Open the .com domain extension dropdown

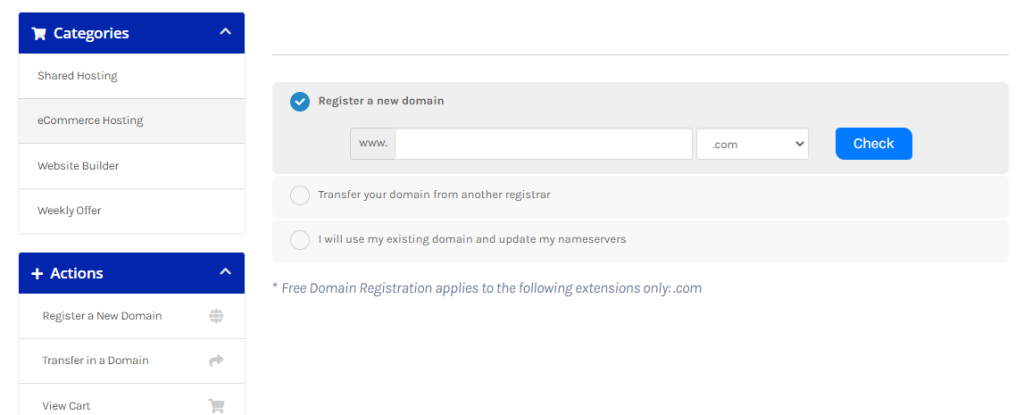click(x=752, y=144)
